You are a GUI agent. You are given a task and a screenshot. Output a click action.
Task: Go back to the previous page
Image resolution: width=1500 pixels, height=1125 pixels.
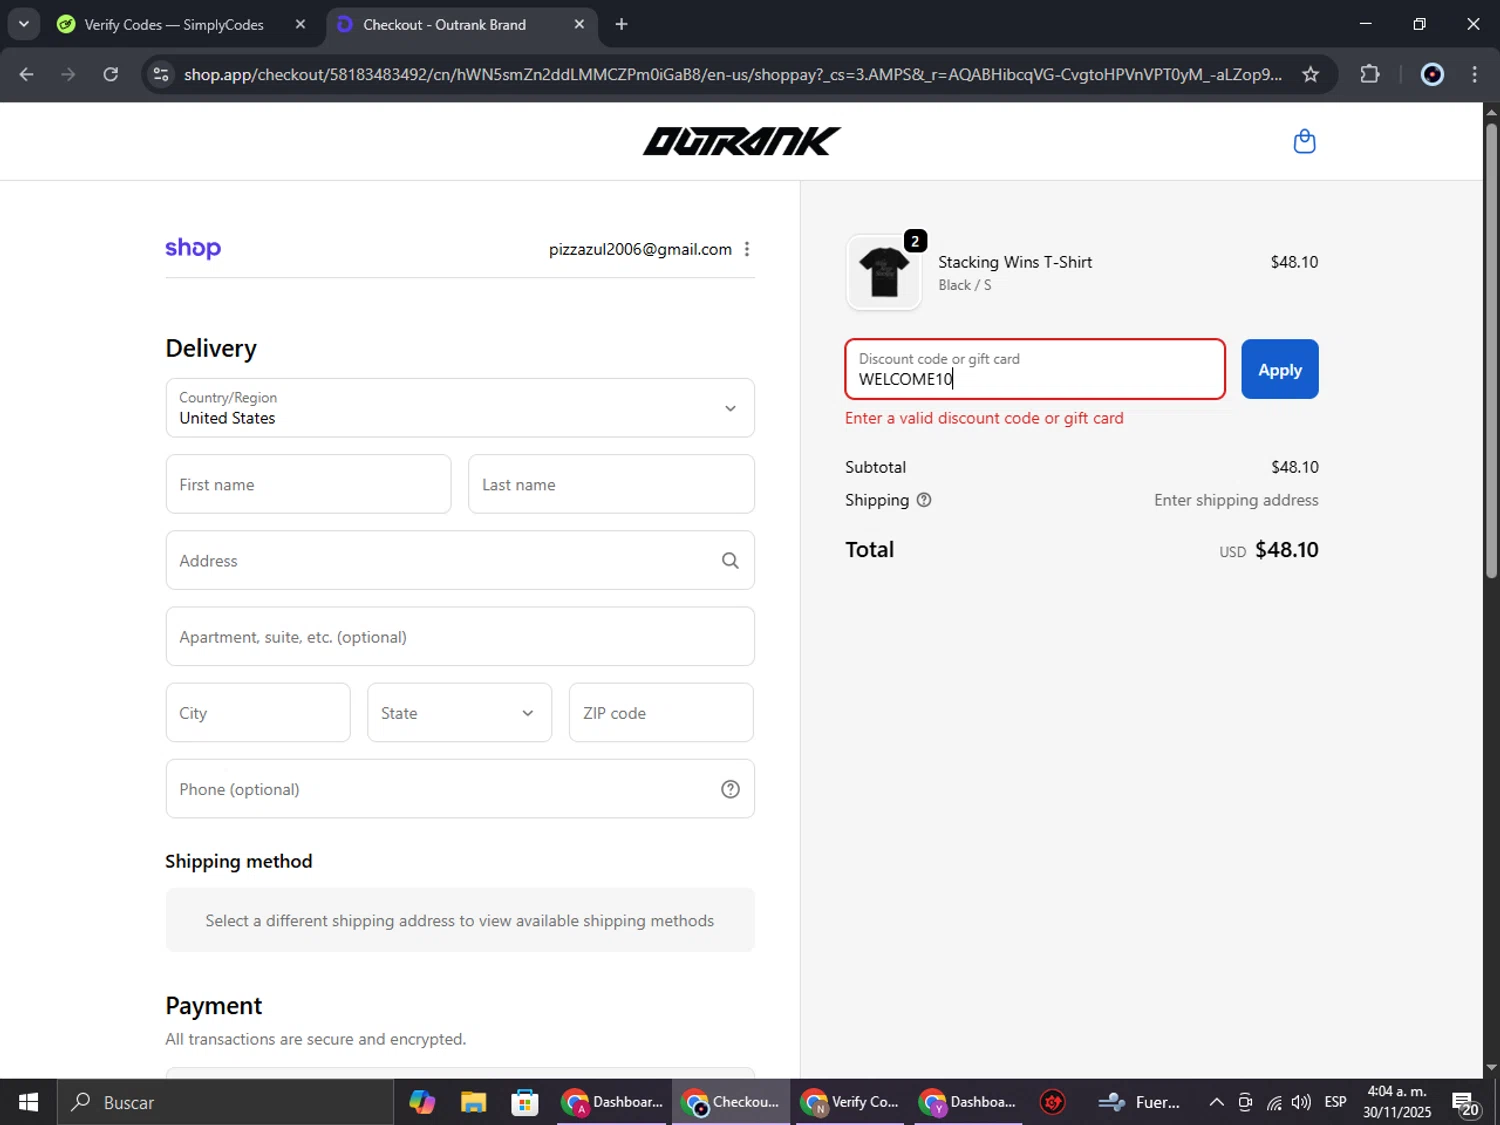27,74
